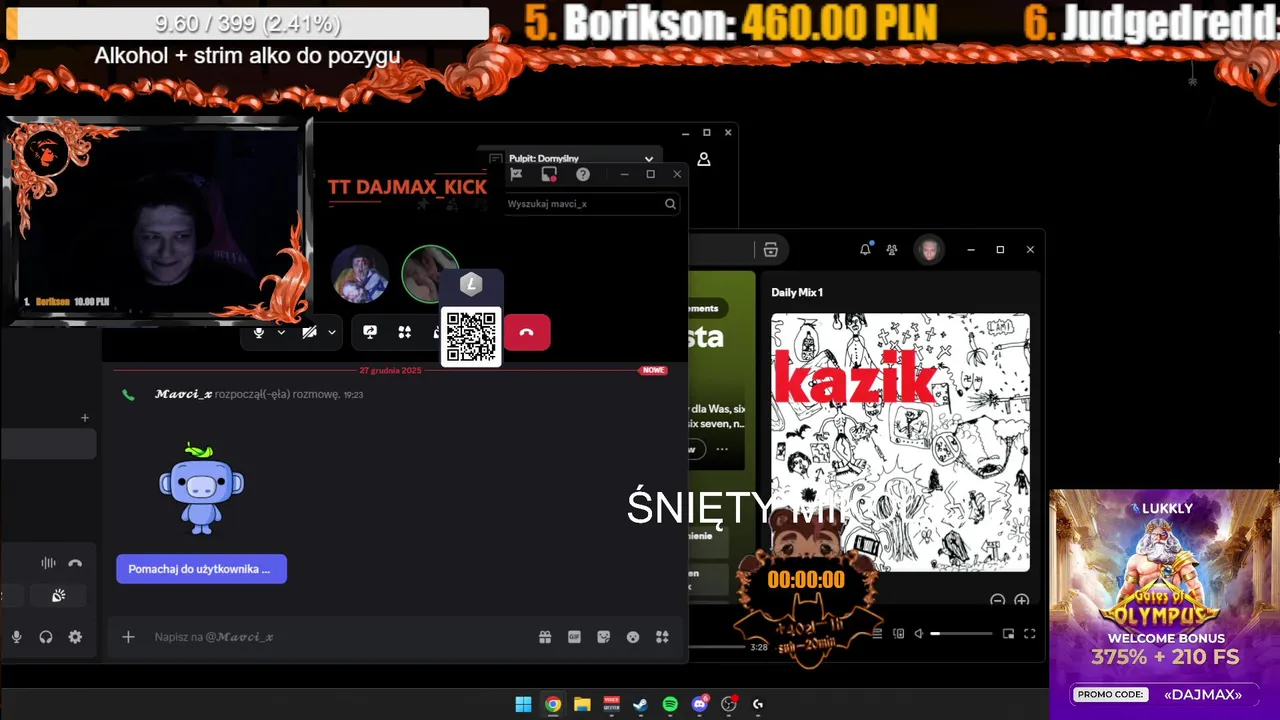Zoom out with the Spotify minus icon

click(997, 600)
